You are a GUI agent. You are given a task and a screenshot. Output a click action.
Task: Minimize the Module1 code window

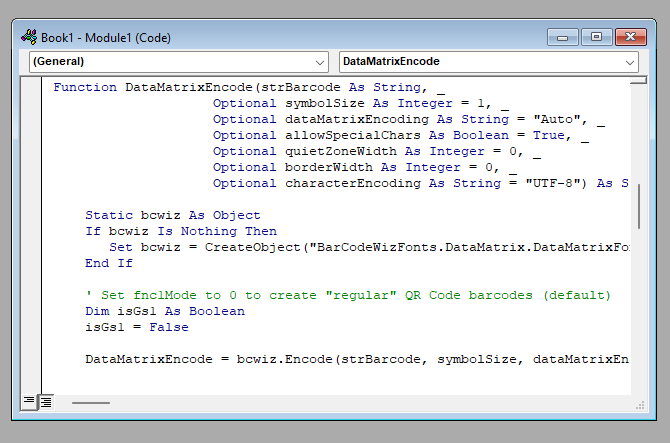pos(562,37)
